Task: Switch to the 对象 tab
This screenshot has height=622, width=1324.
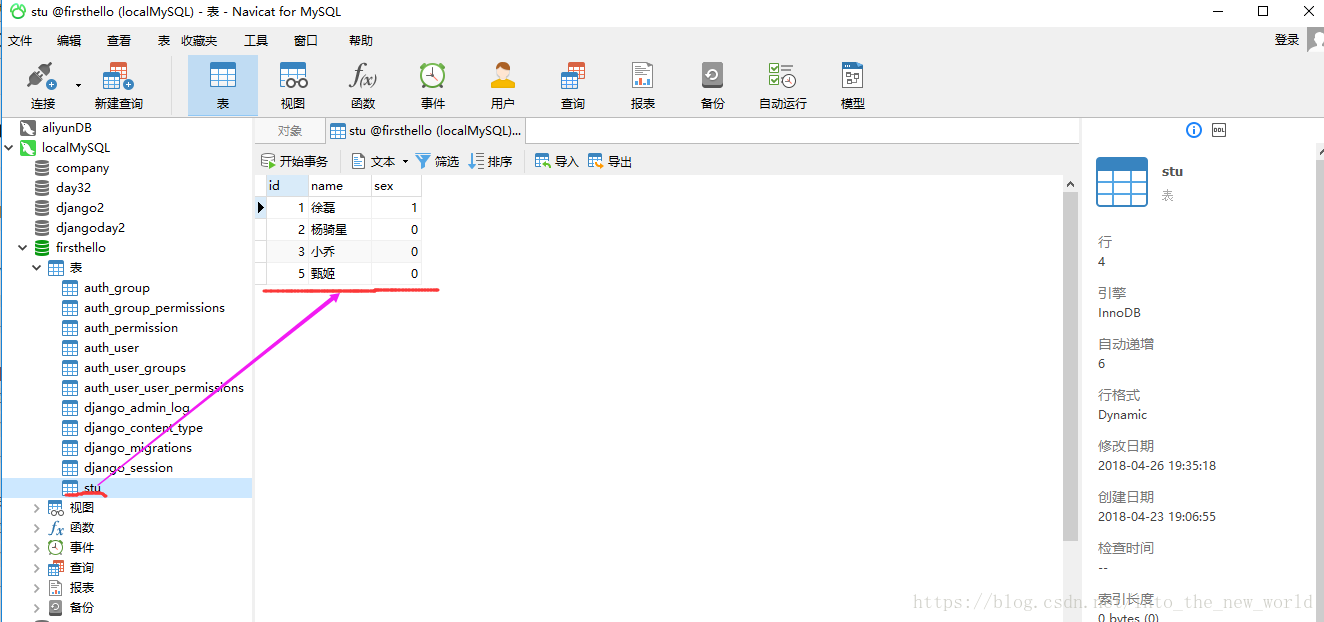Action: (290, 131)
